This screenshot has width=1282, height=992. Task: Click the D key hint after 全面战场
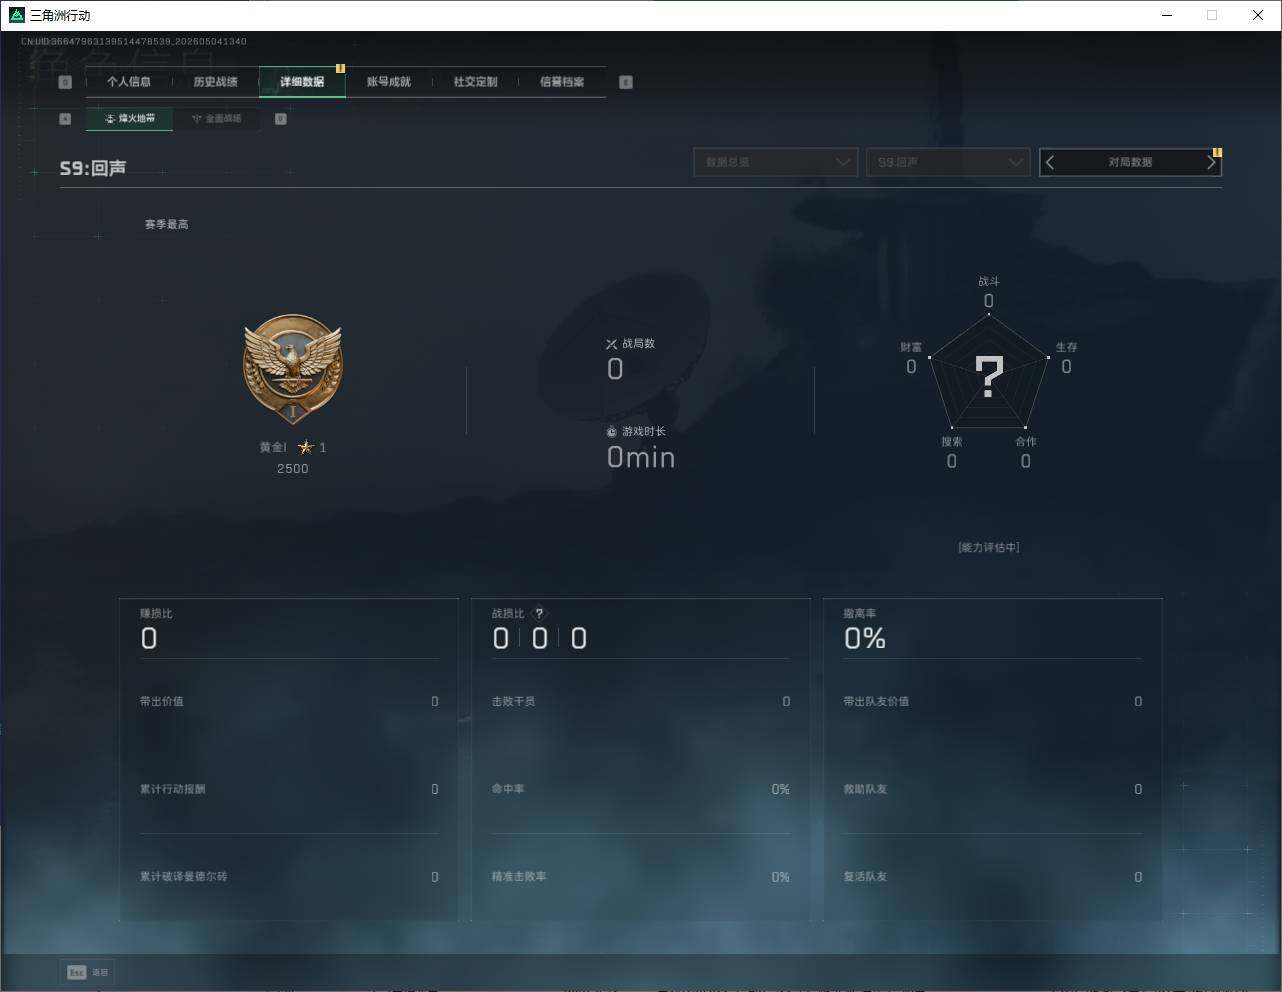(281, 119)
